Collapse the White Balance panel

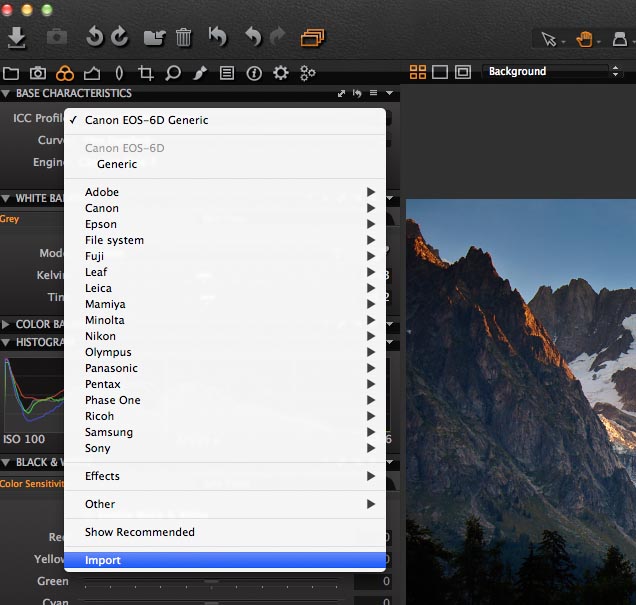coord(6,199)
